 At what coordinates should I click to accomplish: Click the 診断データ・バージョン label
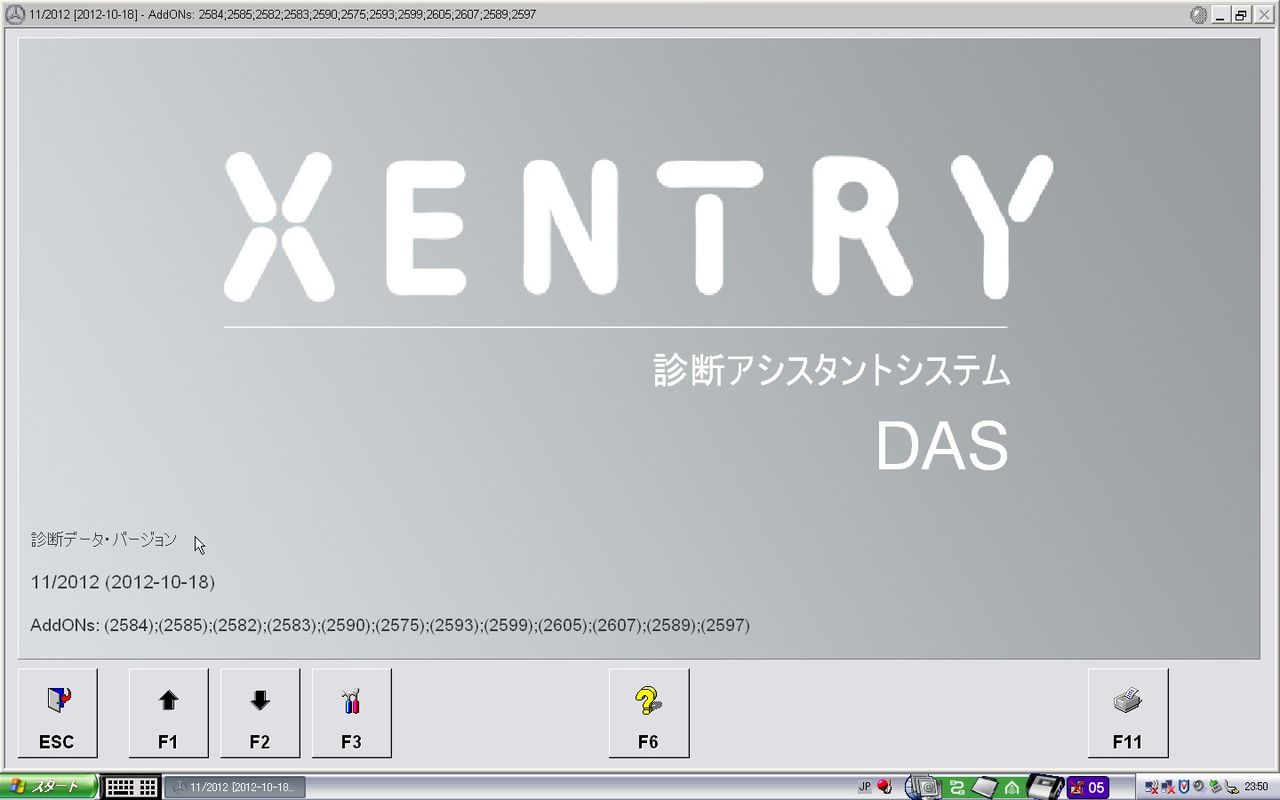click(x=104, y=540)
